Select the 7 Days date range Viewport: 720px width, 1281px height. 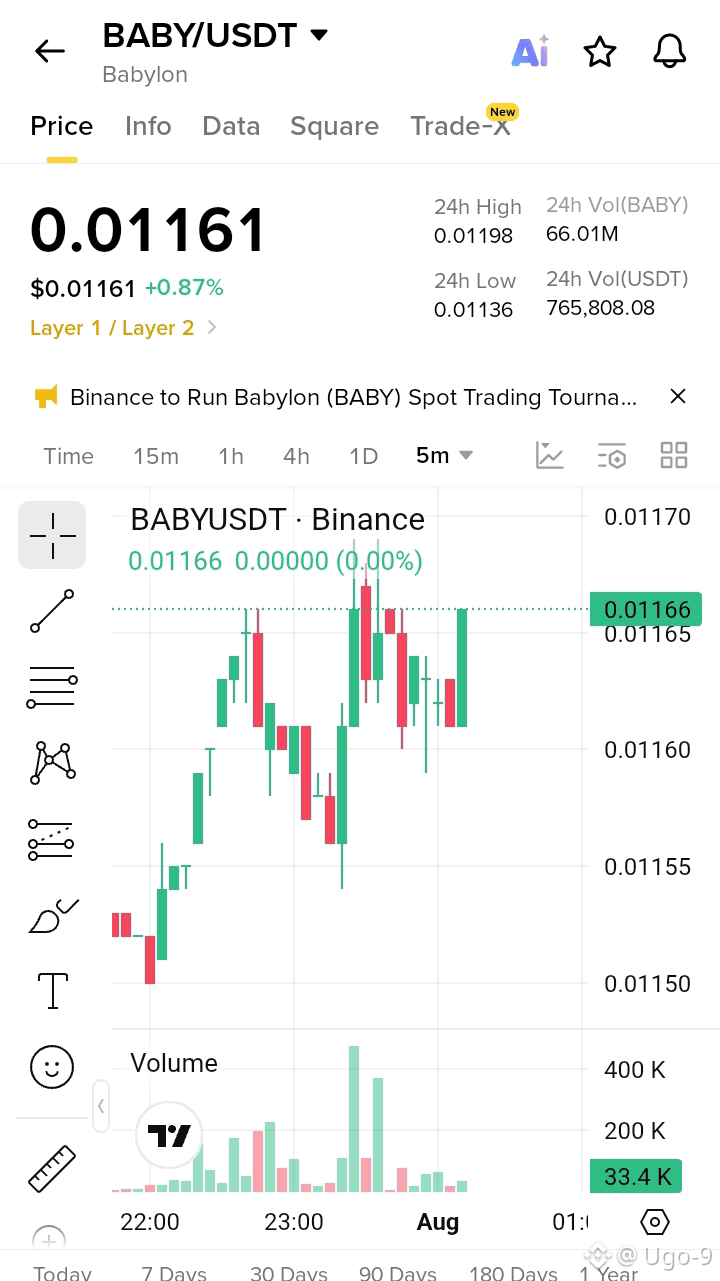174,1272
